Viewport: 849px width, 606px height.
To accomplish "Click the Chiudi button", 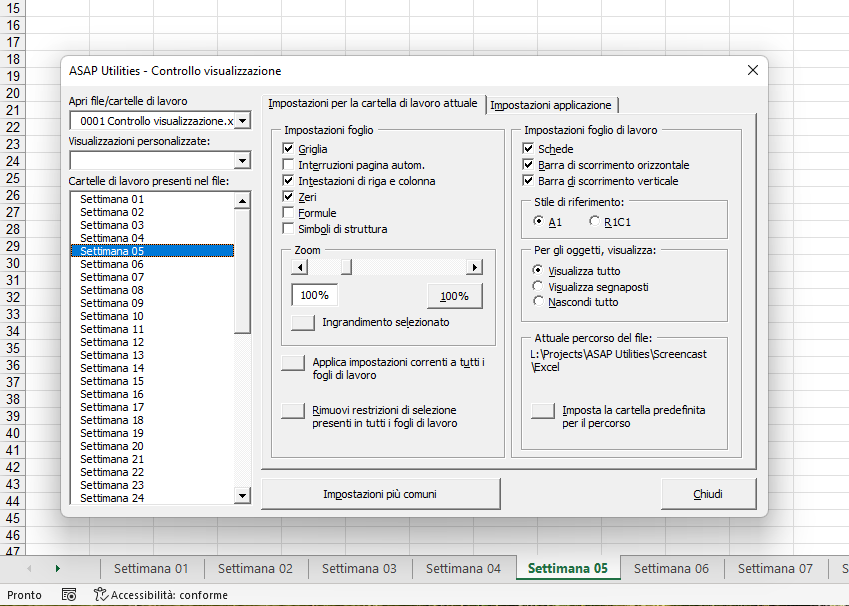I will point(708,494).
